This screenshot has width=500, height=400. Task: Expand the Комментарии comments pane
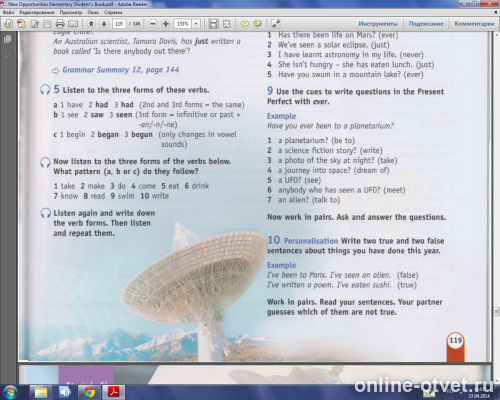(474, 24)
